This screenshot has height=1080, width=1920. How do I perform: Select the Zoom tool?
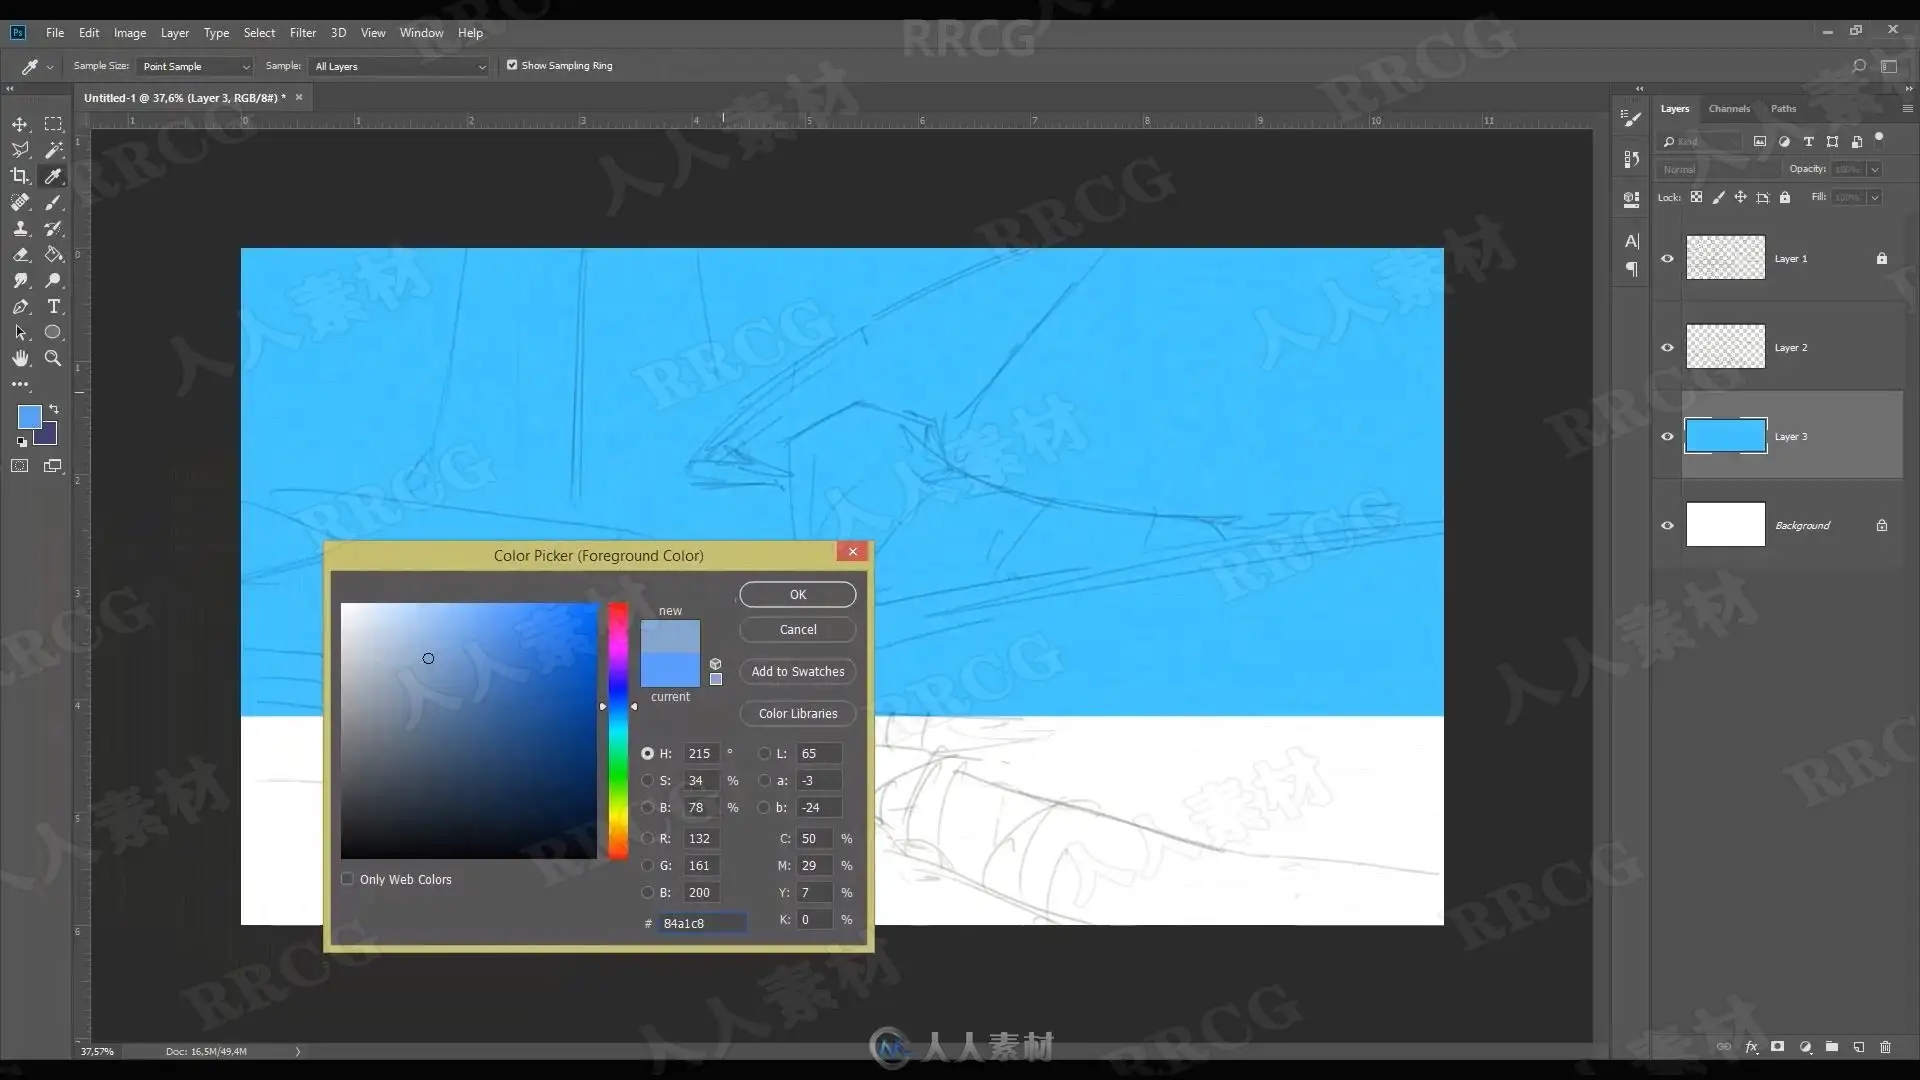click(53, 358)
